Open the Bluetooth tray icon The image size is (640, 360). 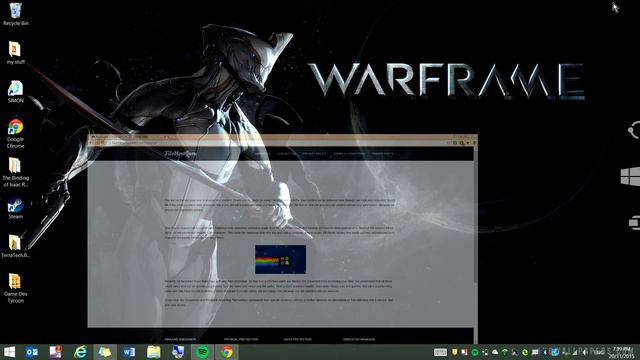545,352
